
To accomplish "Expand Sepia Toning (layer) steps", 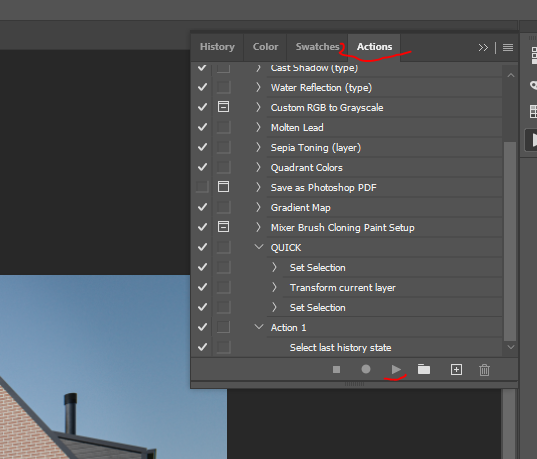I will tap(258, 147).
